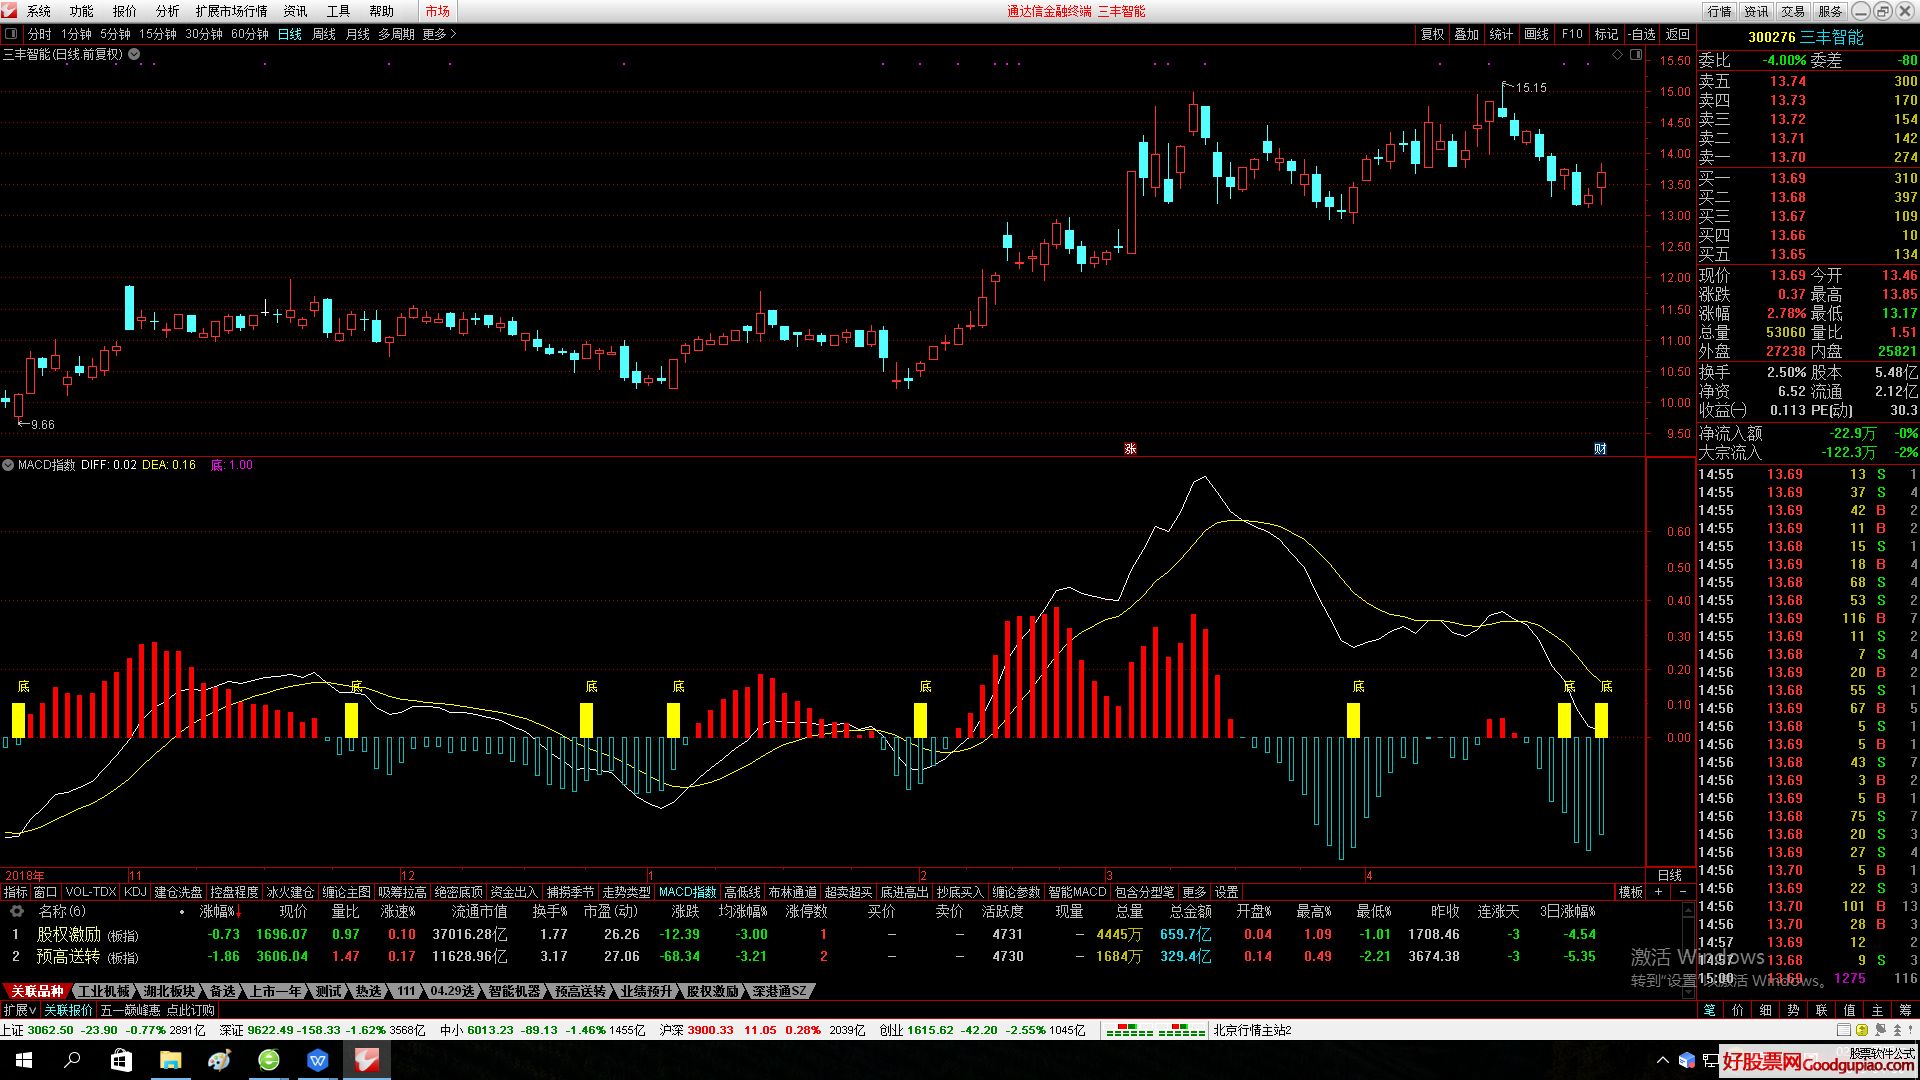Open the 多周期 view option
The image size is (1920, 1080).
click(396, 34)
